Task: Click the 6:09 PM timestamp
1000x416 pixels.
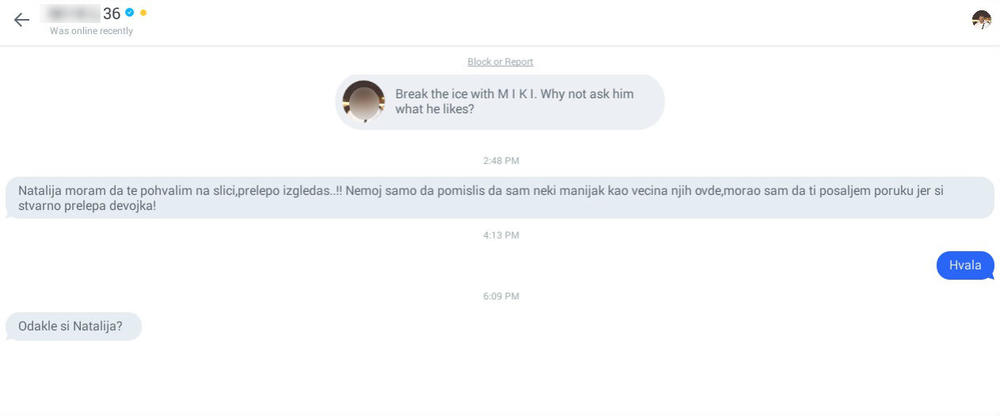Action: [500, 296]
